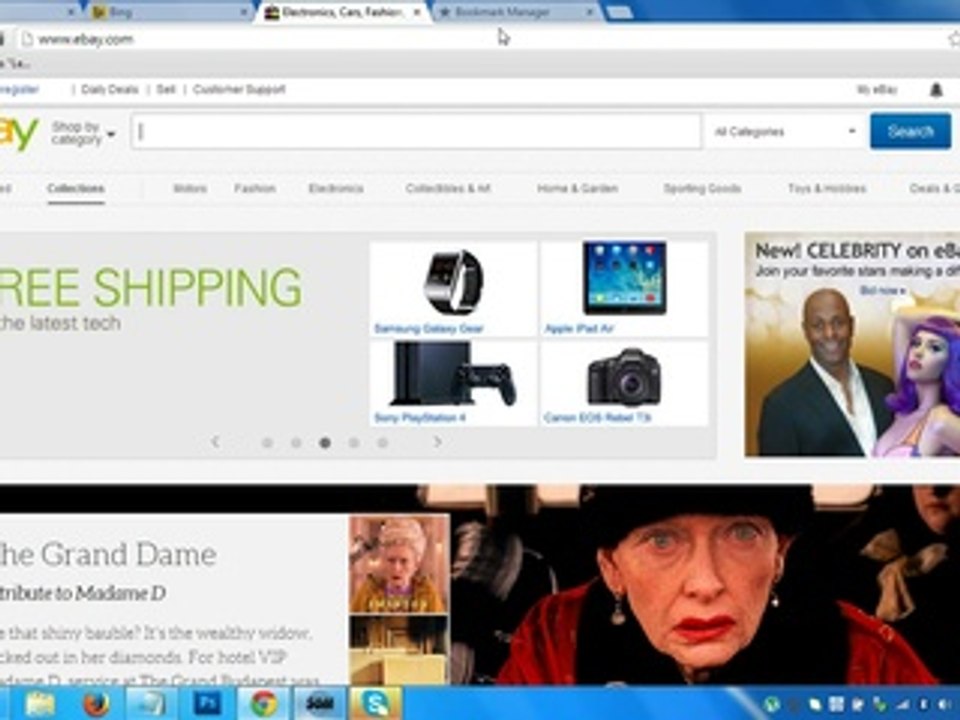Viewport: 960px width, 720px height.
Task: Click the Canon camera image
Action: [624, 378]
